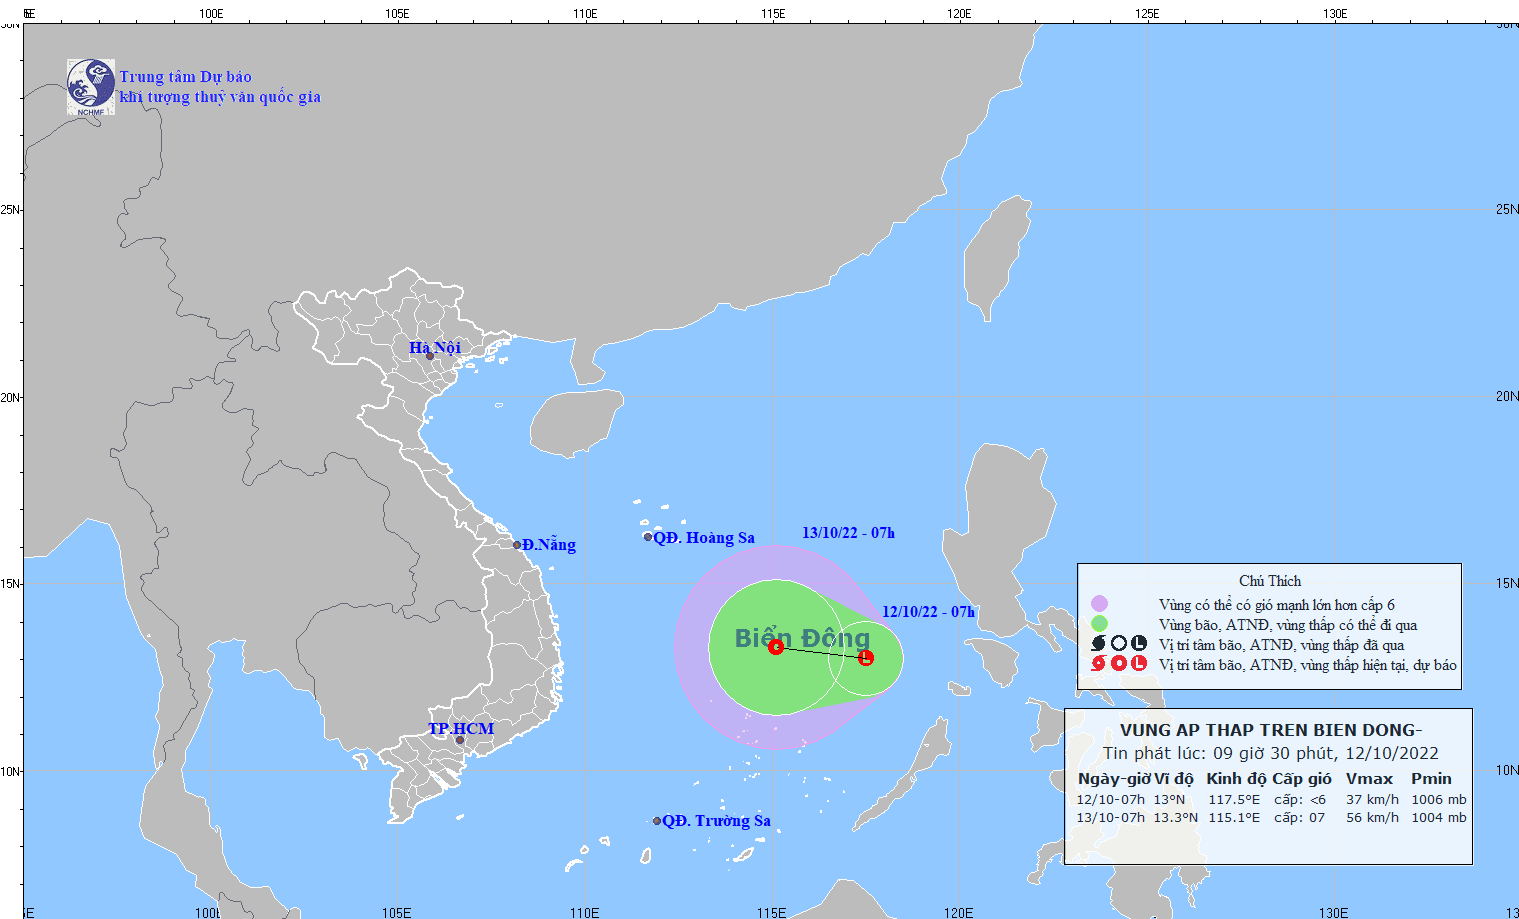The image size is (1519, 919).
Task: Click the black typhoon symbol in the legend
Action: coord(1098,644)
